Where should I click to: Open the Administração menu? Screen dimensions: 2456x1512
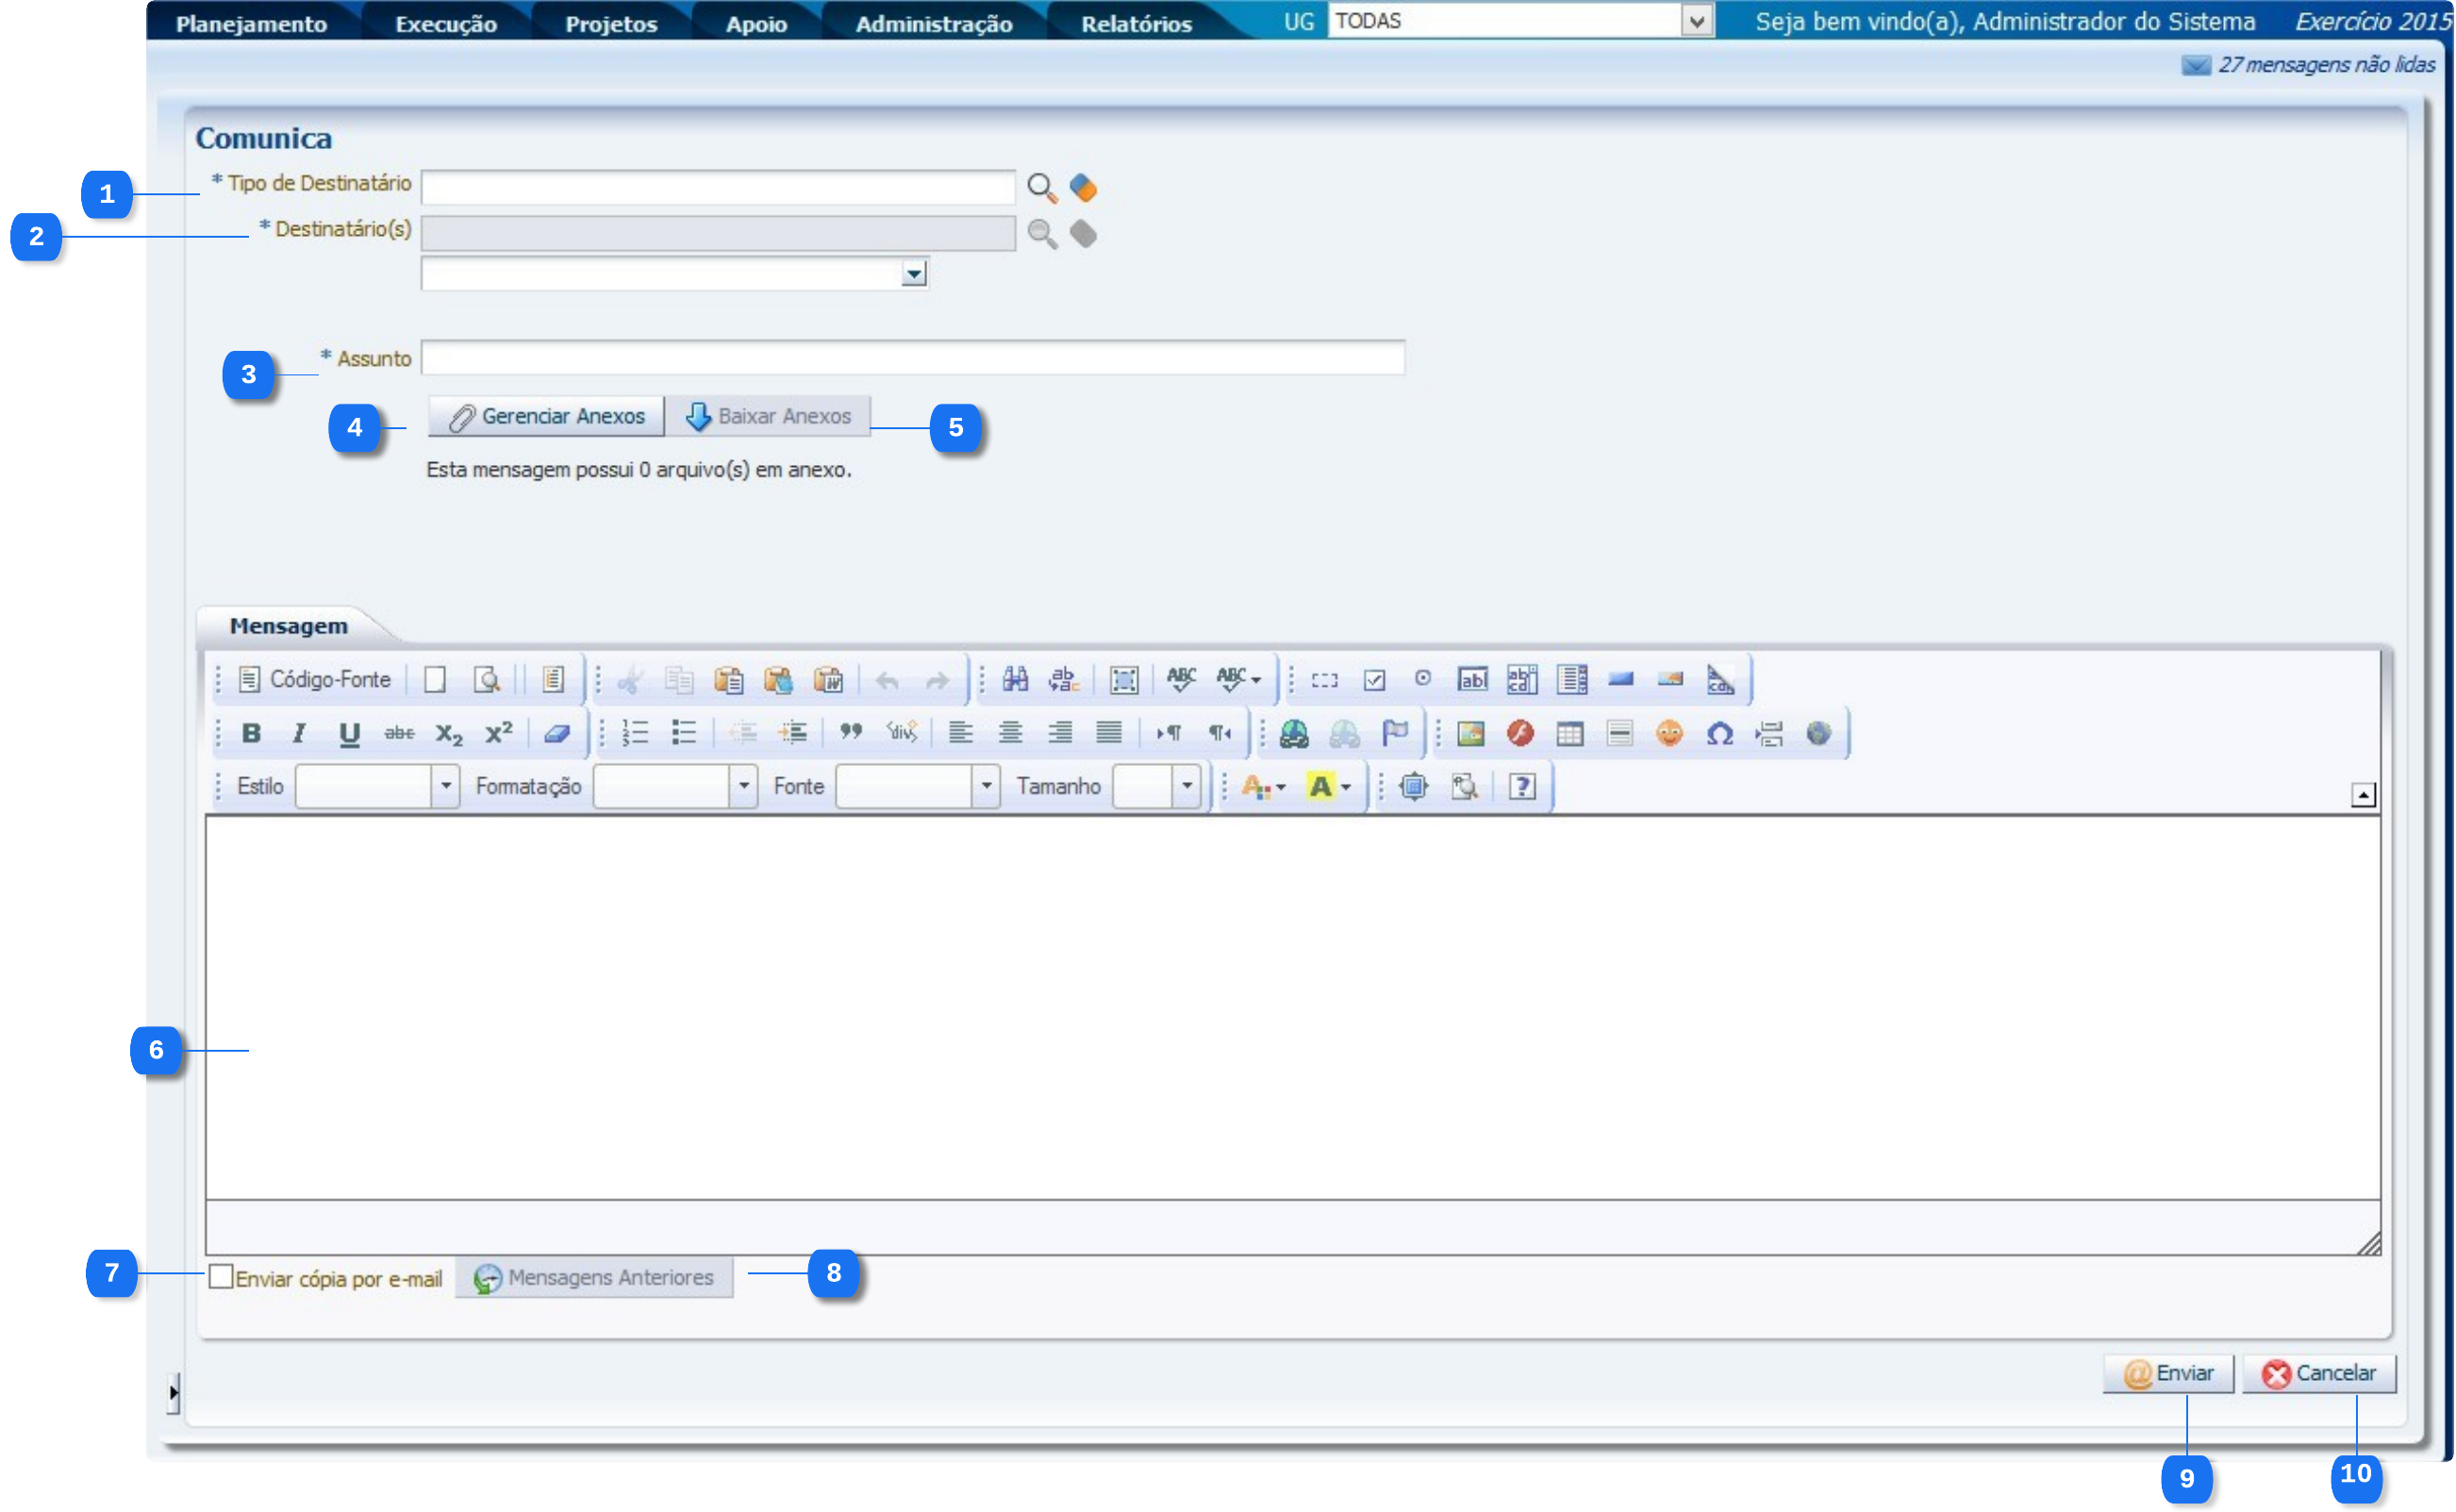(933, 24)
